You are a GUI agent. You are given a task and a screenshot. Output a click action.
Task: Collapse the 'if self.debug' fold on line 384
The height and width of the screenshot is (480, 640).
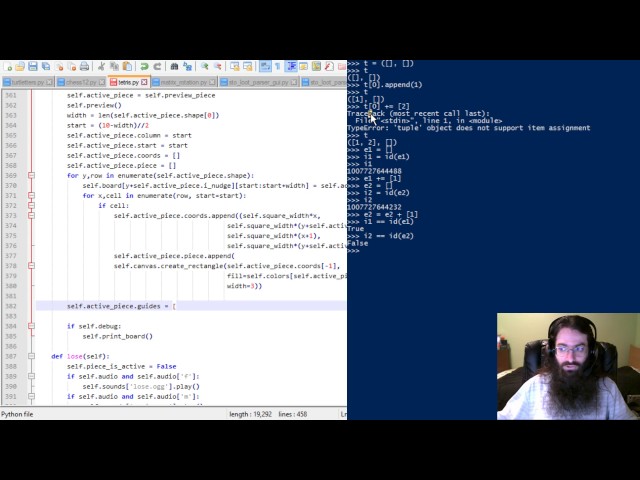[31, 326]
